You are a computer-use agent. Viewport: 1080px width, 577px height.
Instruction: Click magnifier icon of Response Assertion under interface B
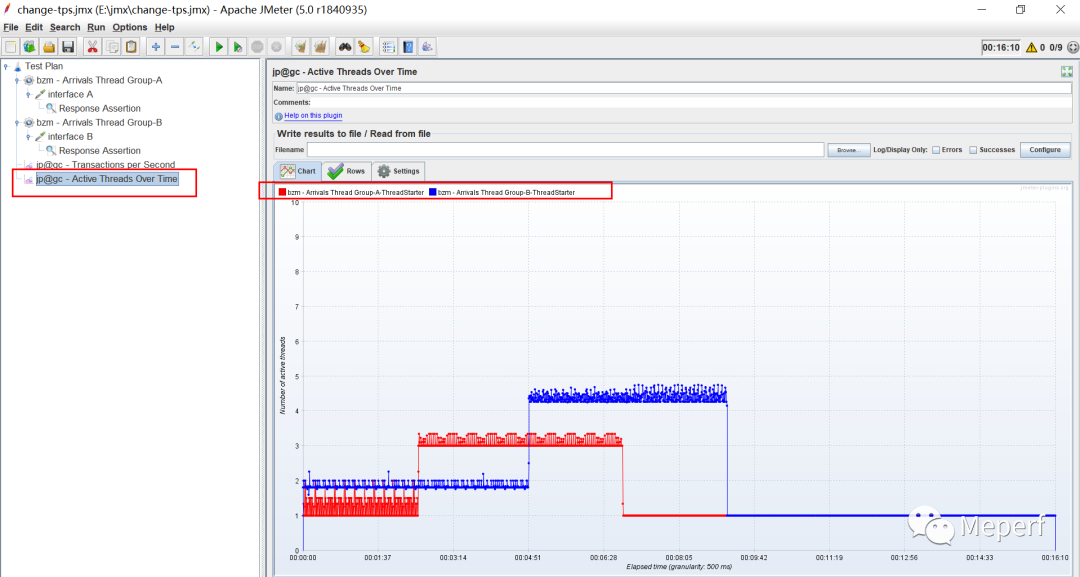51,151
